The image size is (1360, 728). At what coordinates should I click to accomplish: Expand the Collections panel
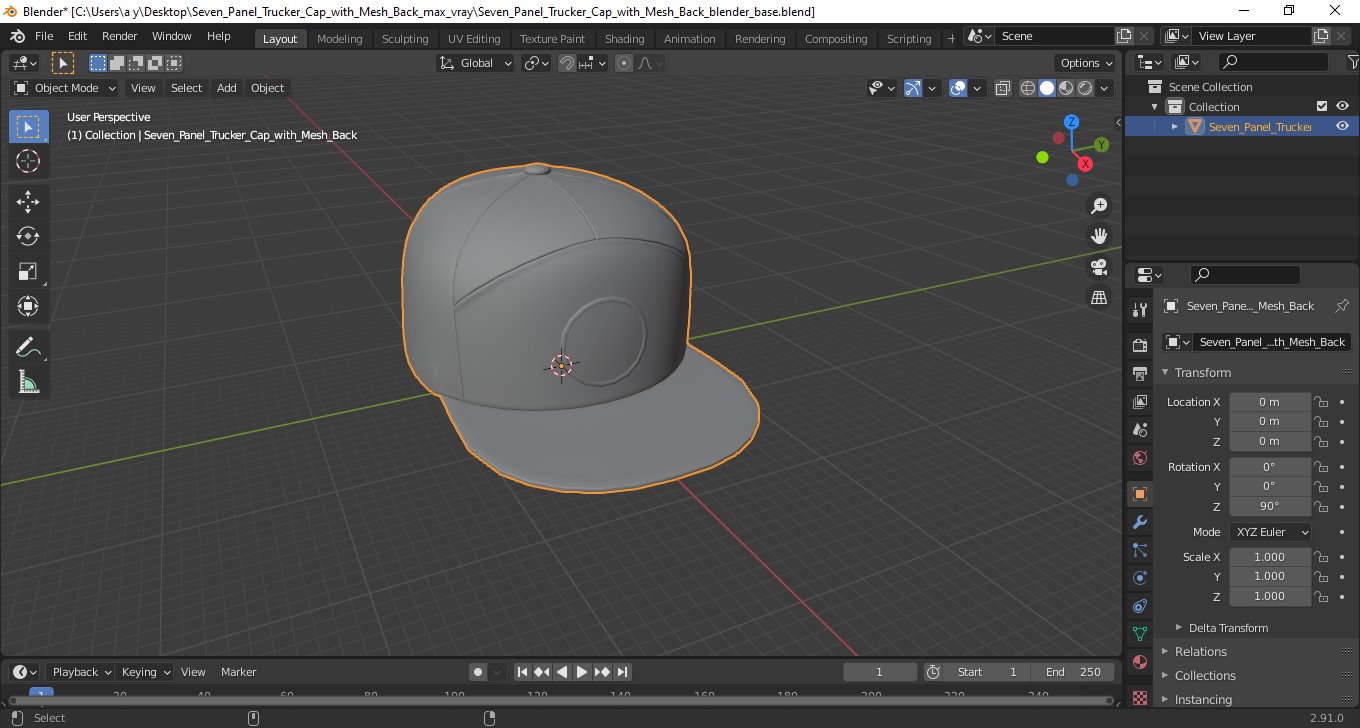pyautogui.click(x=1205, y=676)
